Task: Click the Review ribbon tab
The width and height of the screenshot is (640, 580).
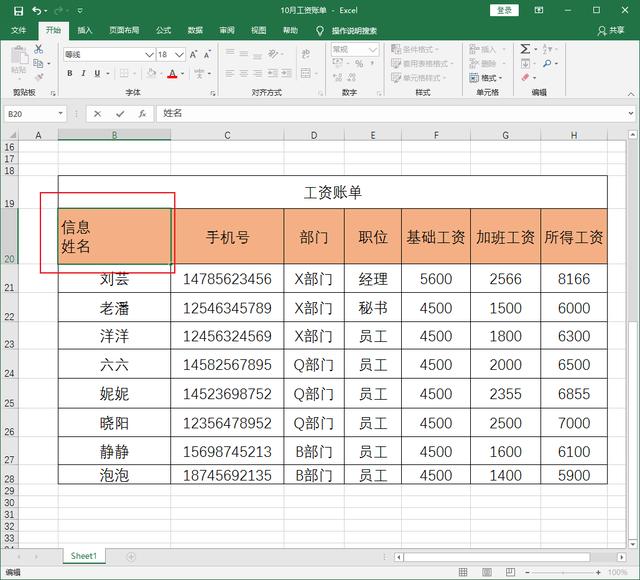Action: pos(227,30)
